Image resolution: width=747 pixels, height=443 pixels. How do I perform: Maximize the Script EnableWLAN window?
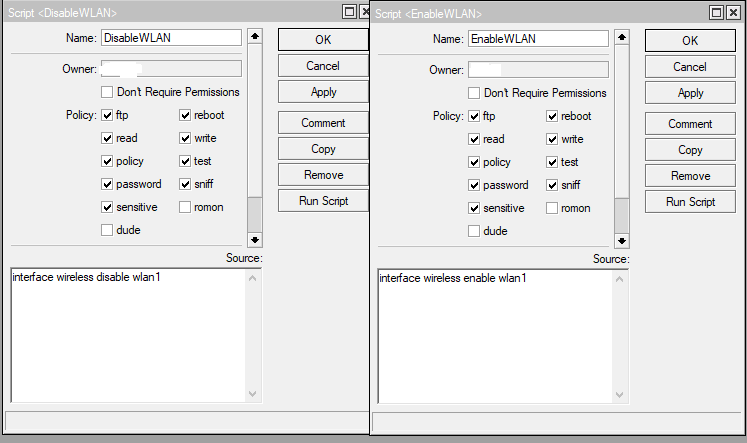pyautogui.click(x=717, y=13)
